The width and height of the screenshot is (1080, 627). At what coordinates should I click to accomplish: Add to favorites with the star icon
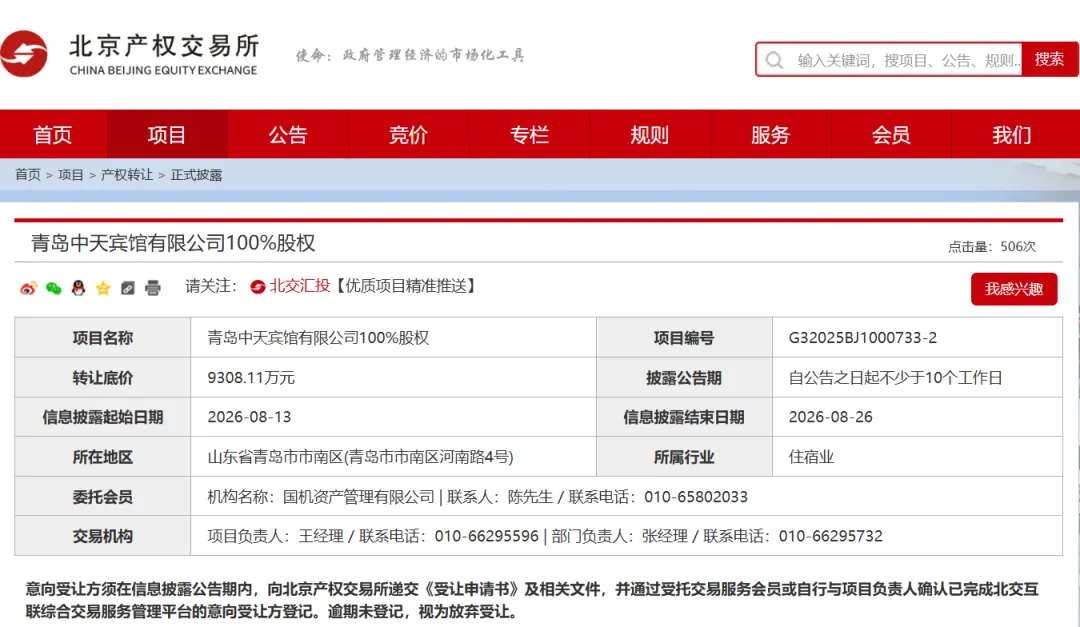pos(103,288)
